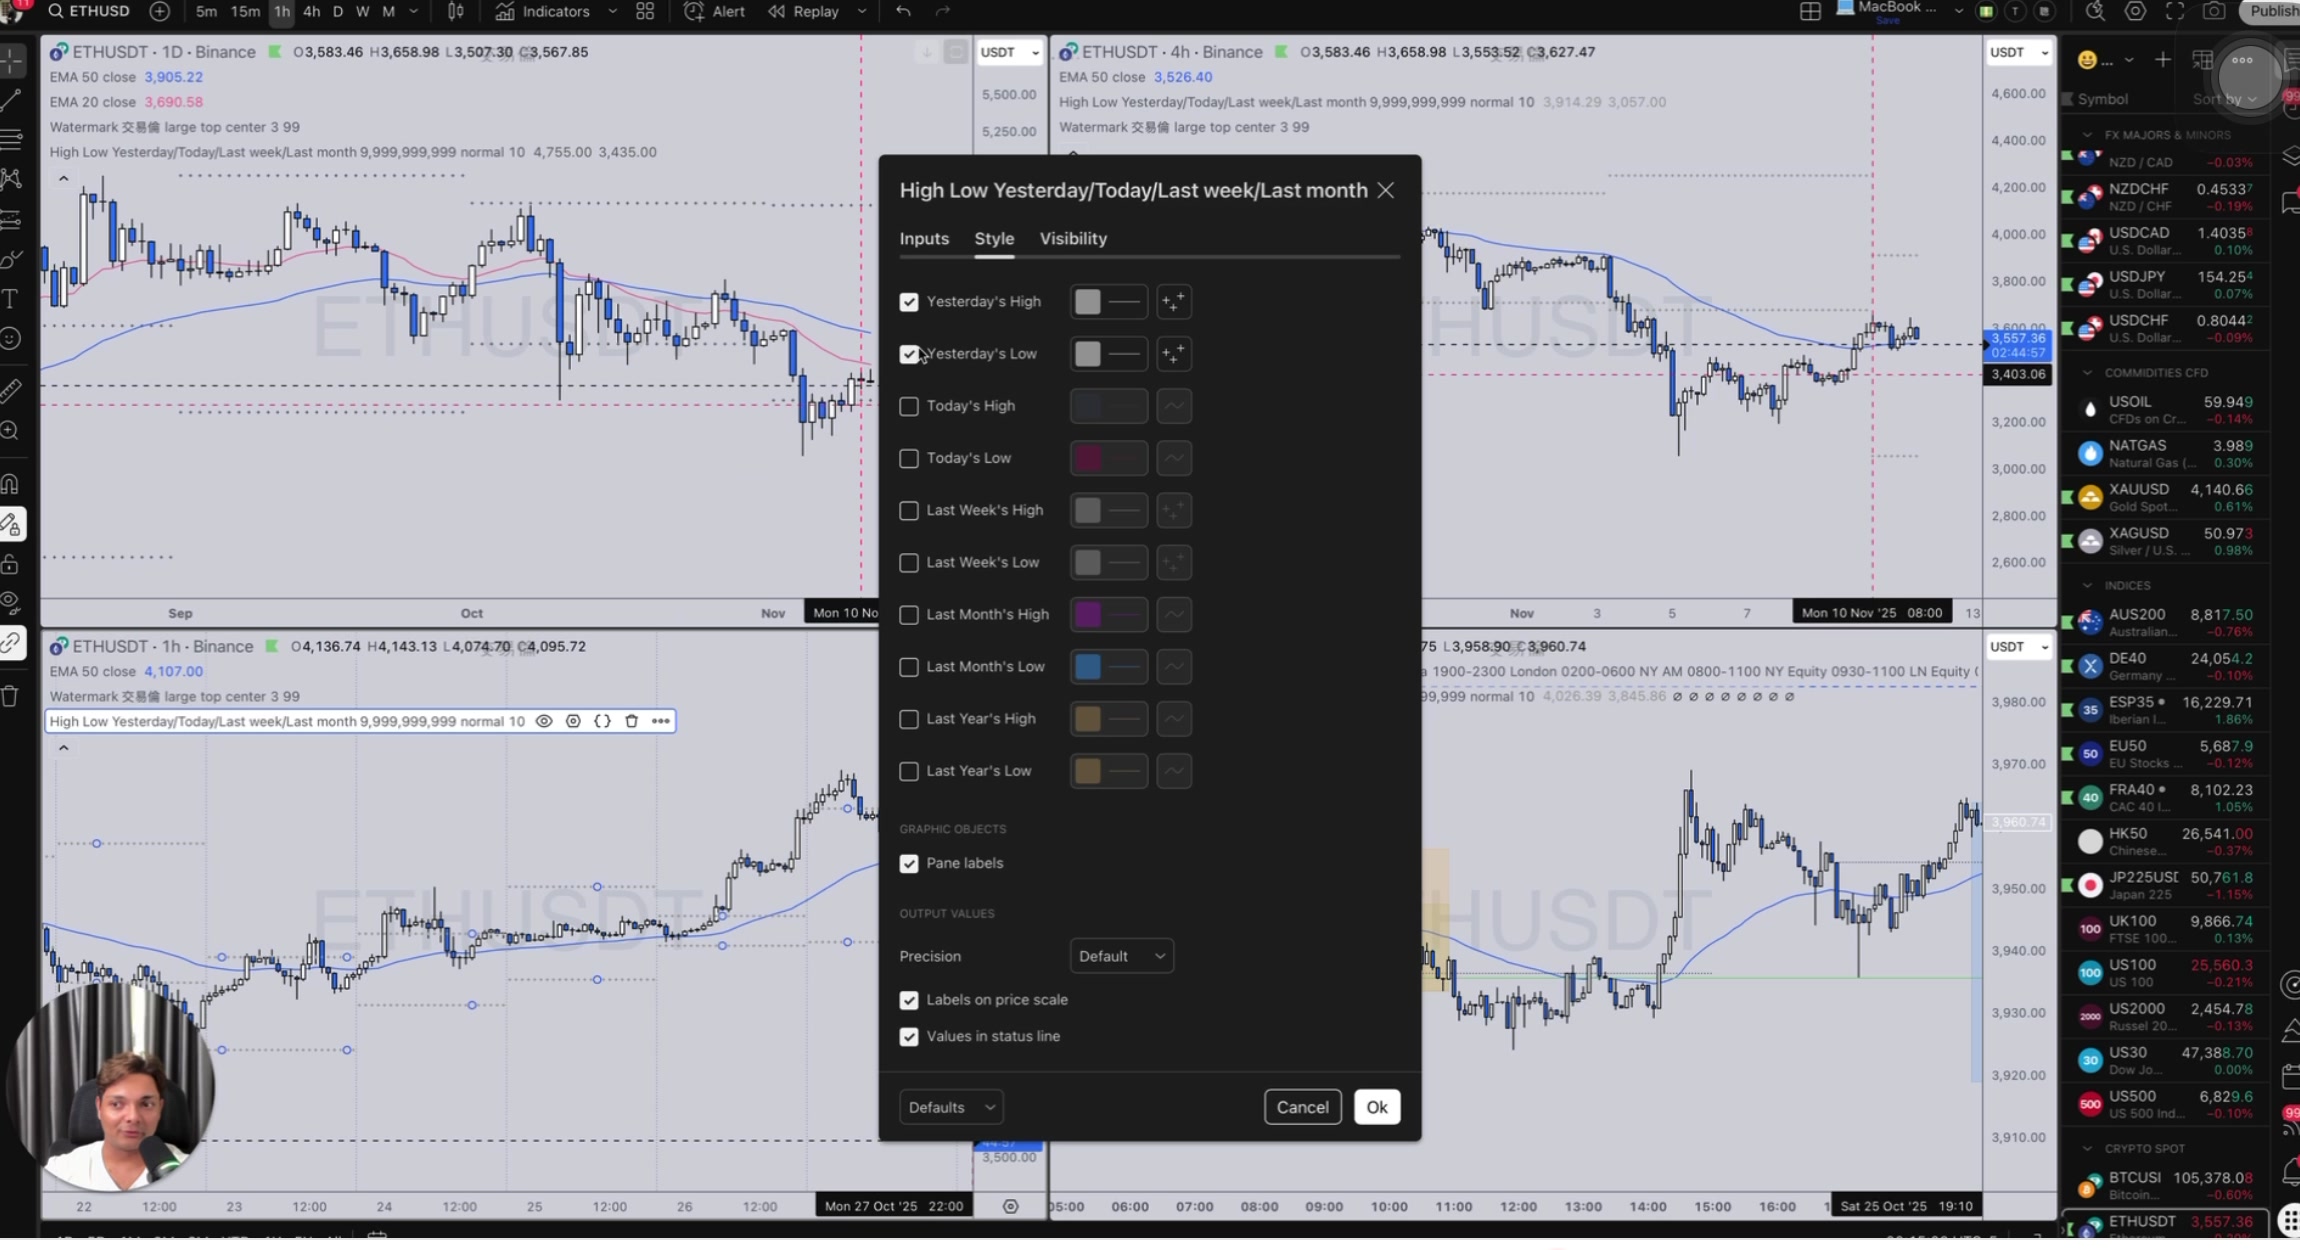Switch to the Visibility tab
Viewport: 2300px width, 1250px height.
[1072, 238]
